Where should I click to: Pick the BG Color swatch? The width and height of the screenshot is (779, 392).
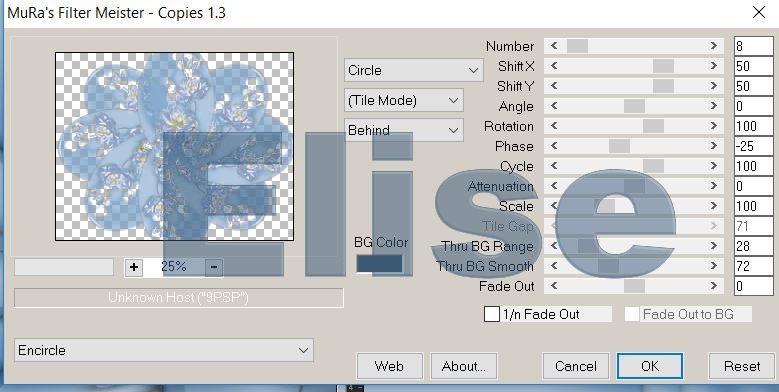[380, 263]
